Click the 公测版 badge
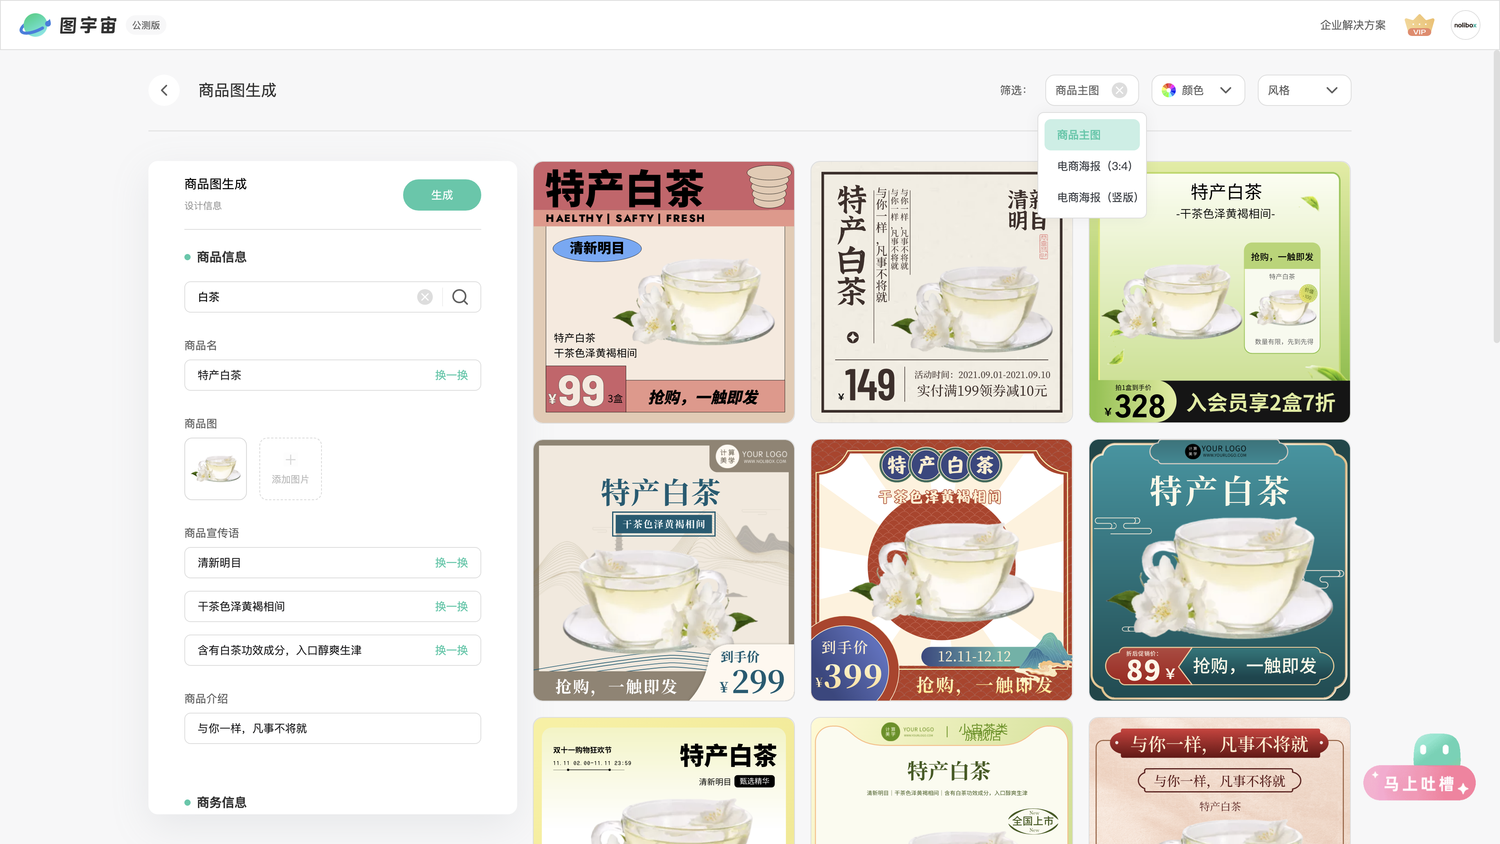The width and height of the screenshot is (1500, 844). (x=146, y=25)
